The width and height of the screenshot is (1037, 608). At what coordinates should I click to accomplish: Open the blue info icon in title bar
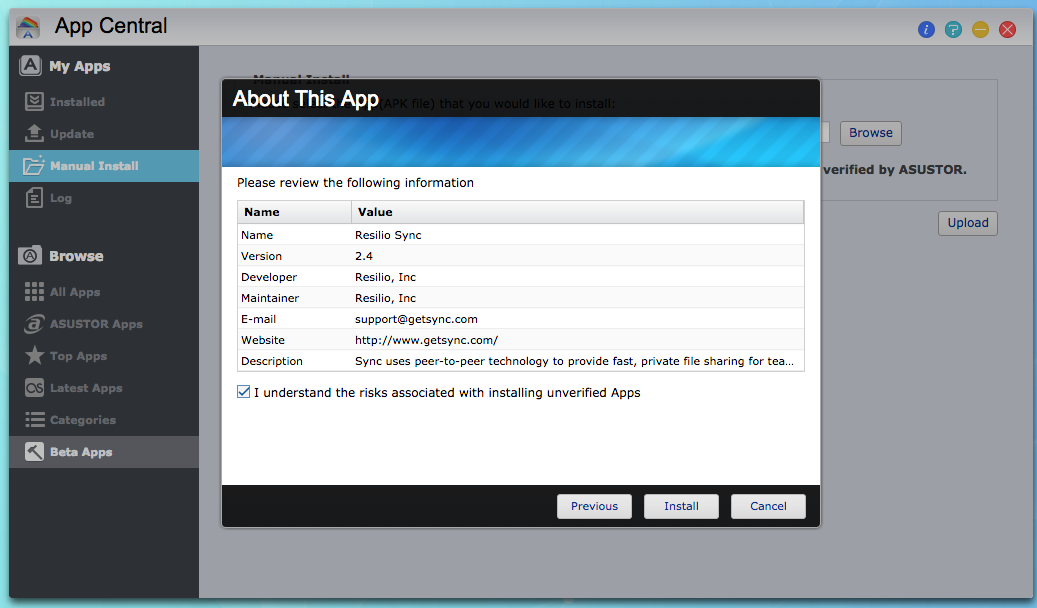pyautogui.click(x=926, y=29)
